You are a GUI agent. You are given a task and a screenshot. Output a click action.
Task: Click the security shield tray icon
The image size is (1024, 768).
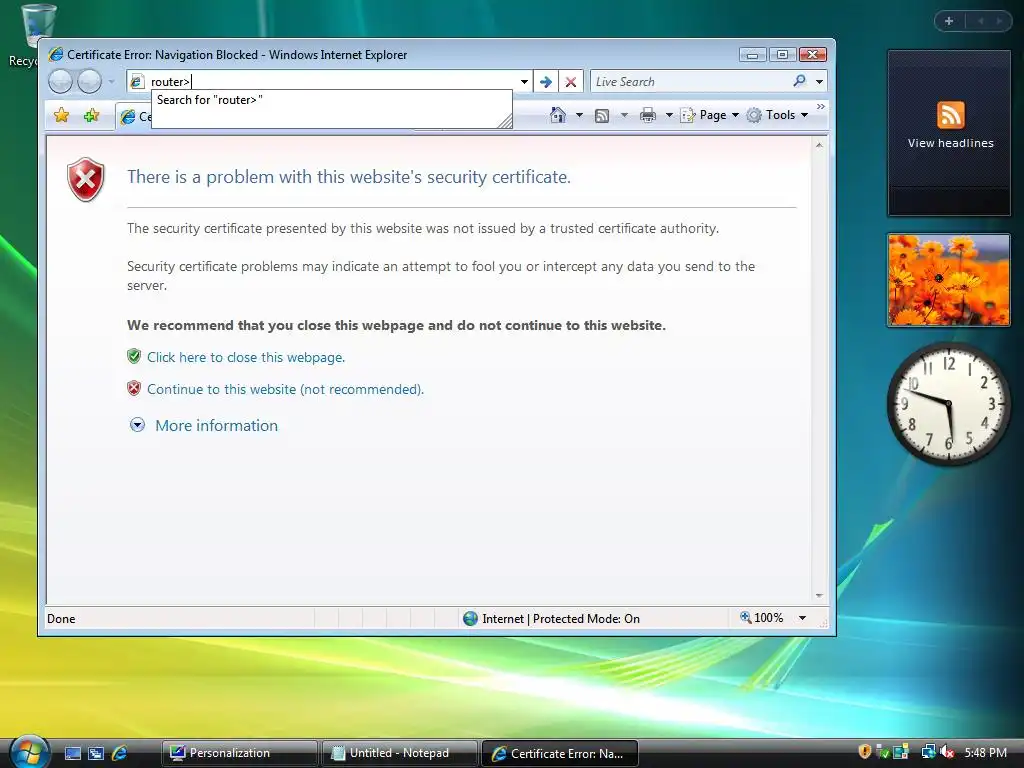(x=865, y=752)
